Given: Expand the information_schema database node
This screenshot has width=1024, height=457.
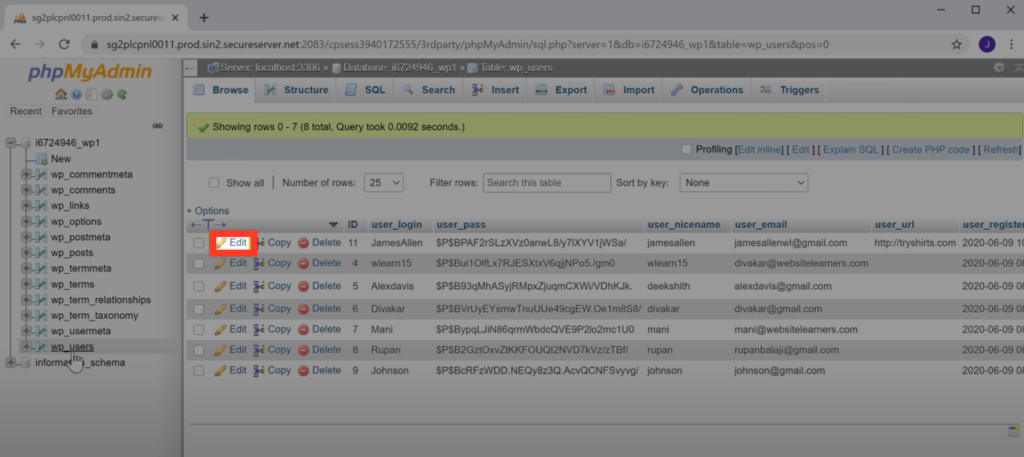Looking at the screenshot, I should [x=10, y=362].
